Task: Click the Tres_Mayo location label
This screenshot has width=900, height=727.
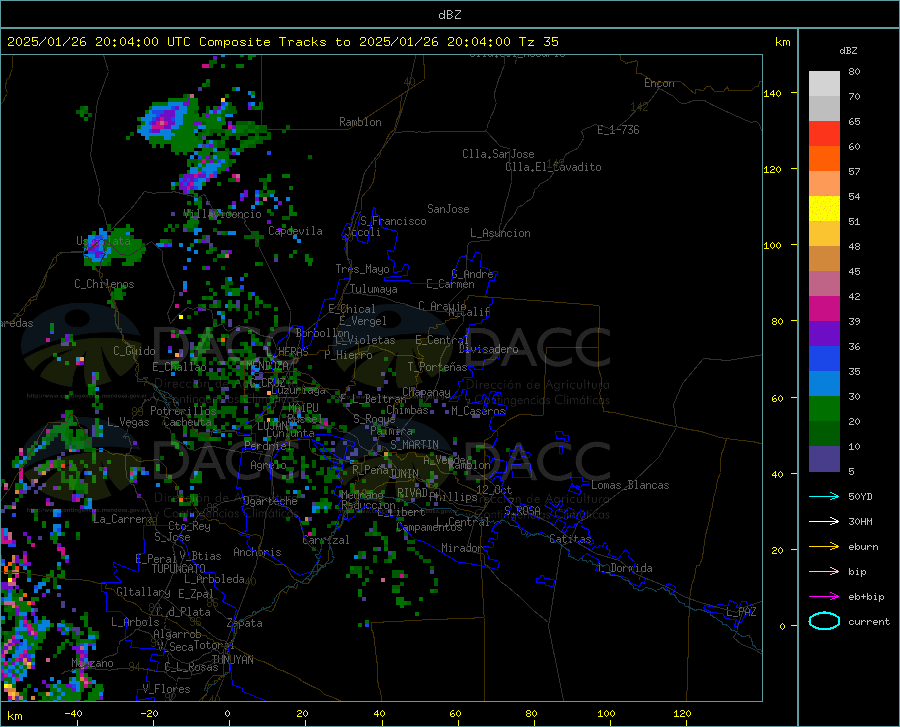Action: (x=362, y=269)
